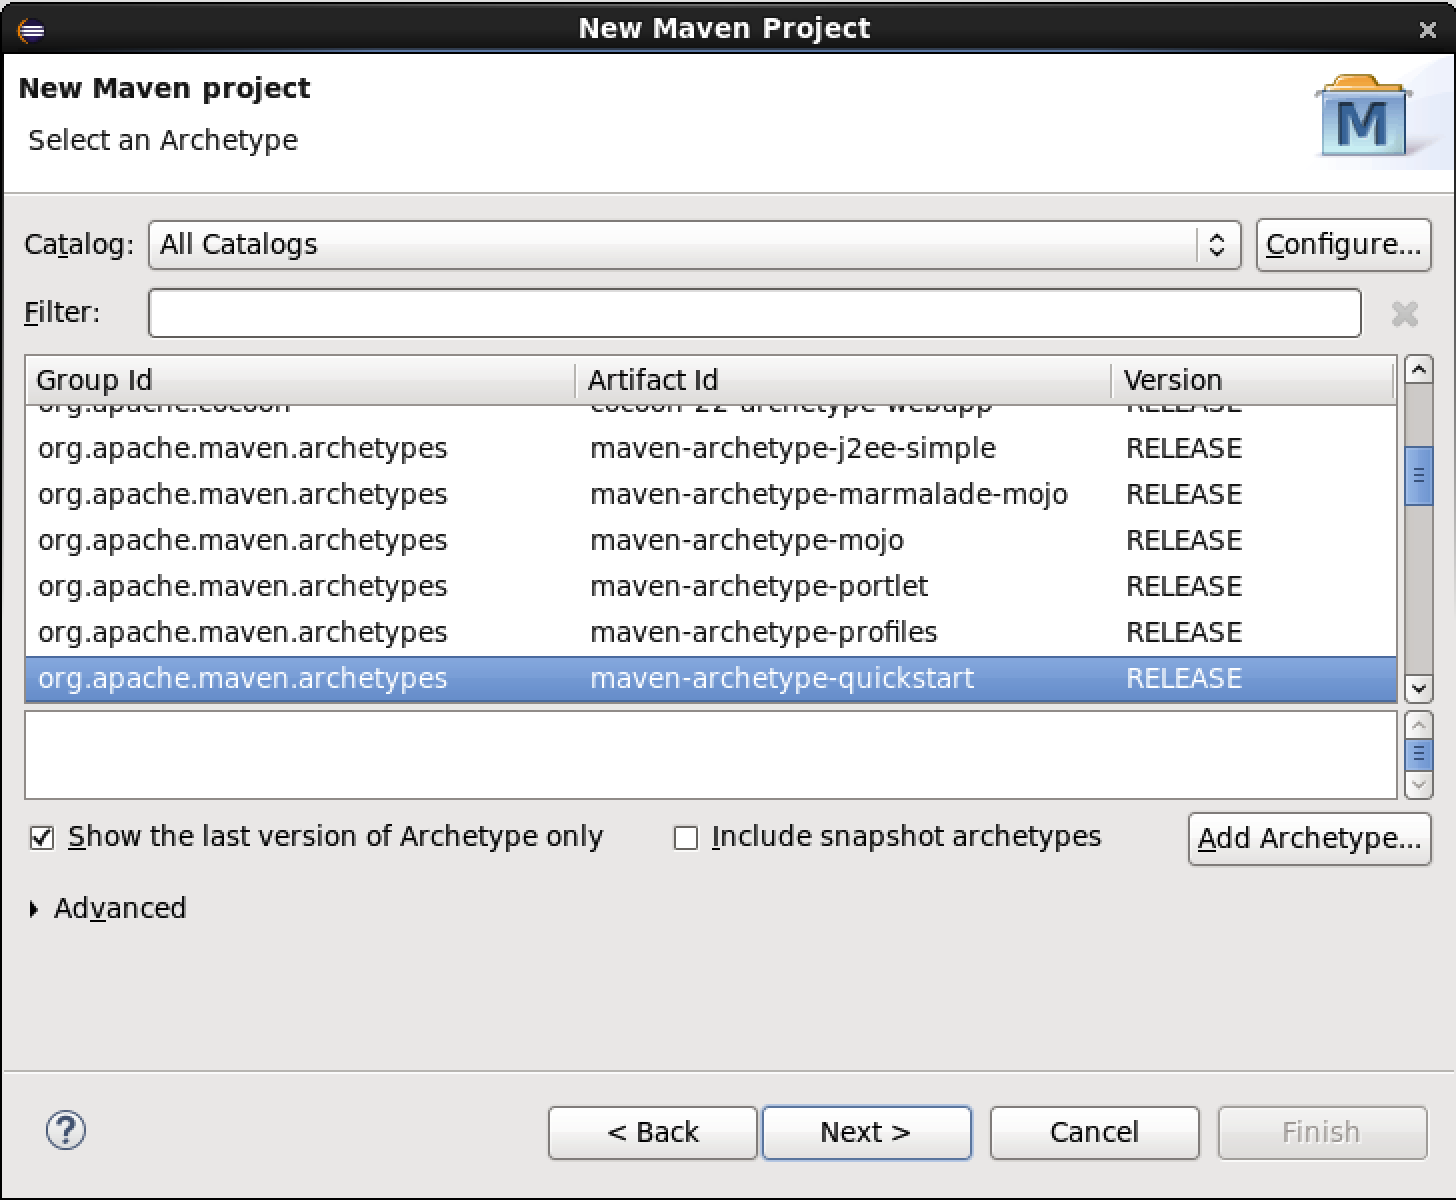Click the help question mark icon
This screenshot has height=1200, width=1456.
(x=66, y=1131)
